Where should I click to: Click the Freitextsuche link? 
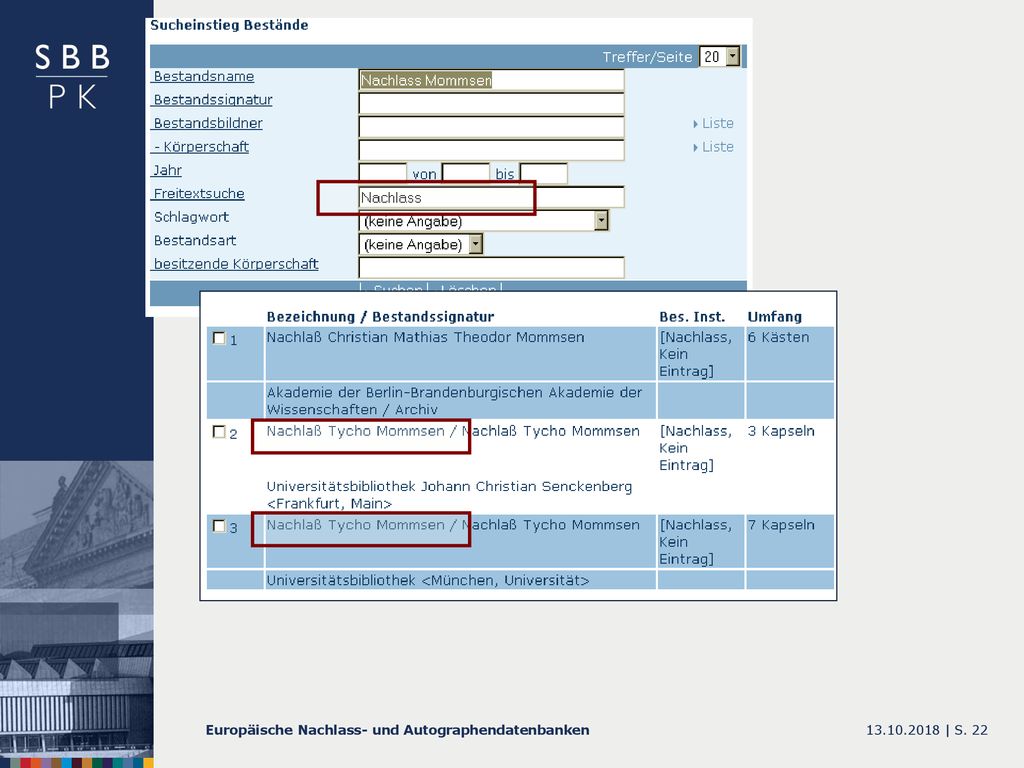pyautogui.click(x=198, y=194)
